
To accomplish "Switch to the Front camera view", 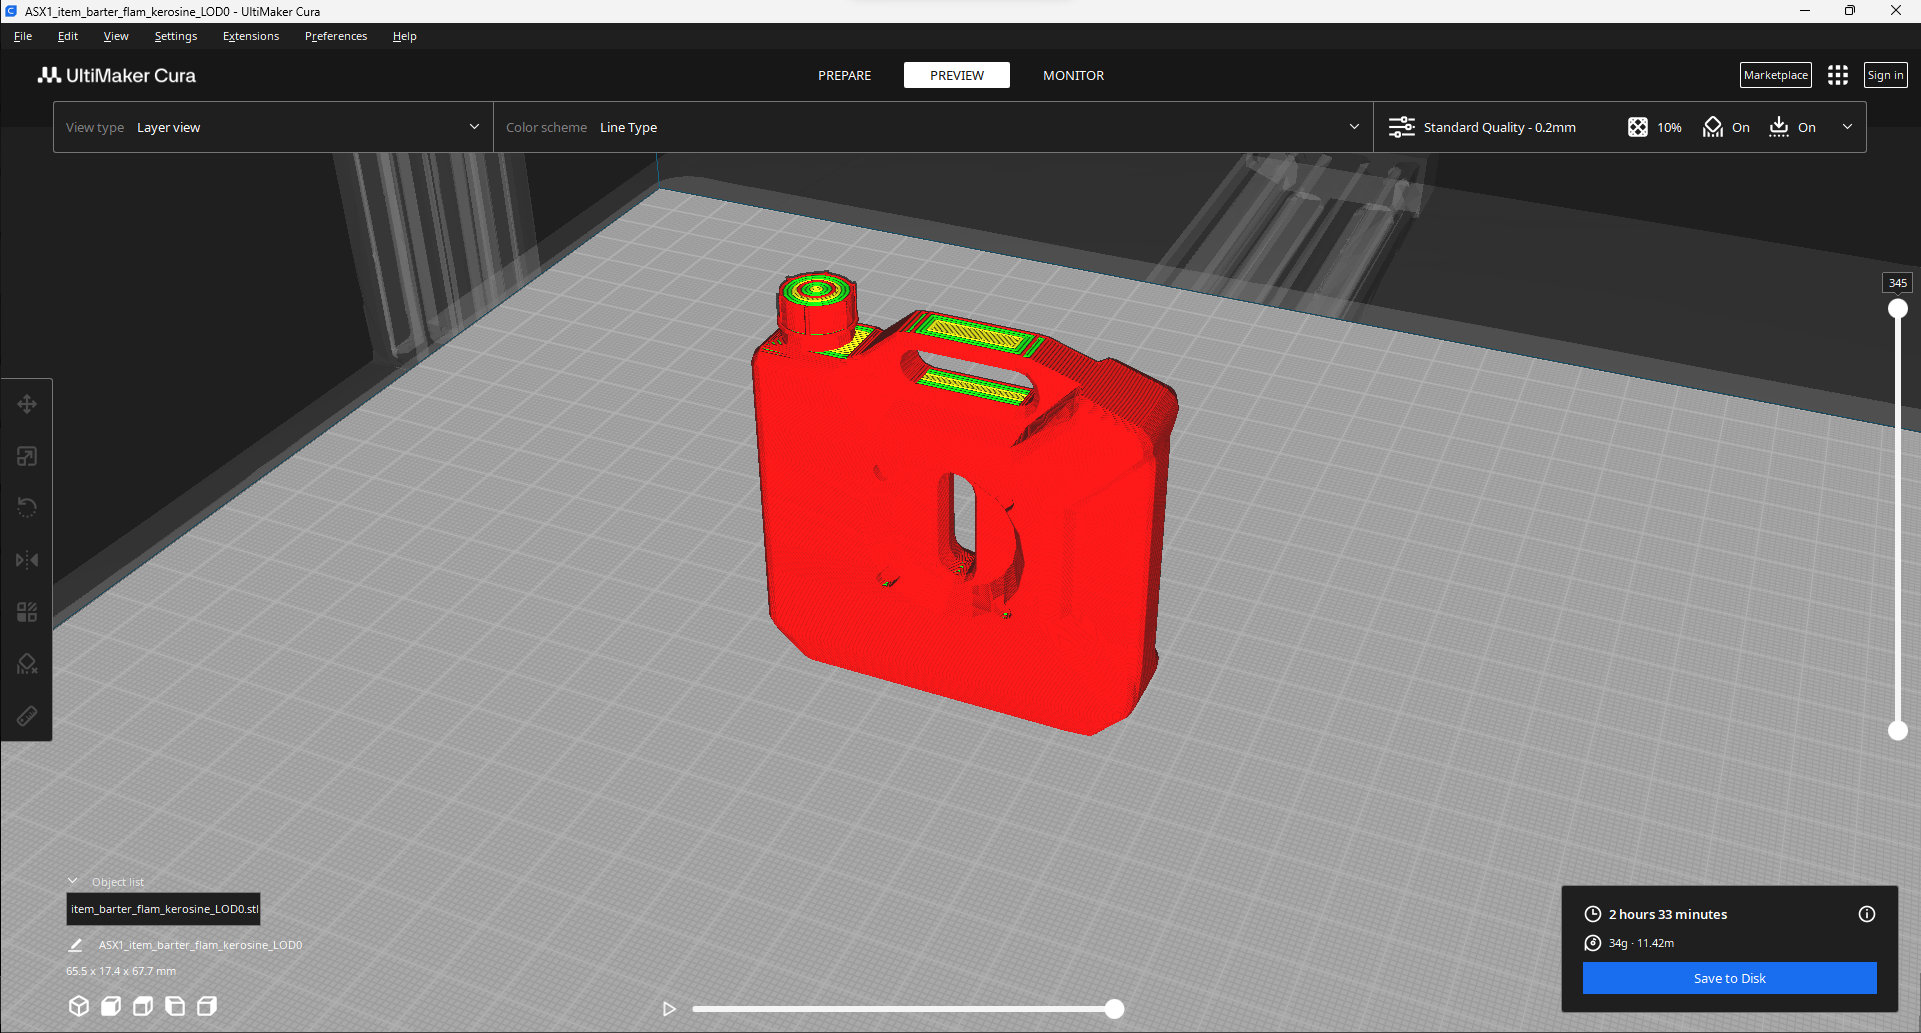I will pos(111,1006).
